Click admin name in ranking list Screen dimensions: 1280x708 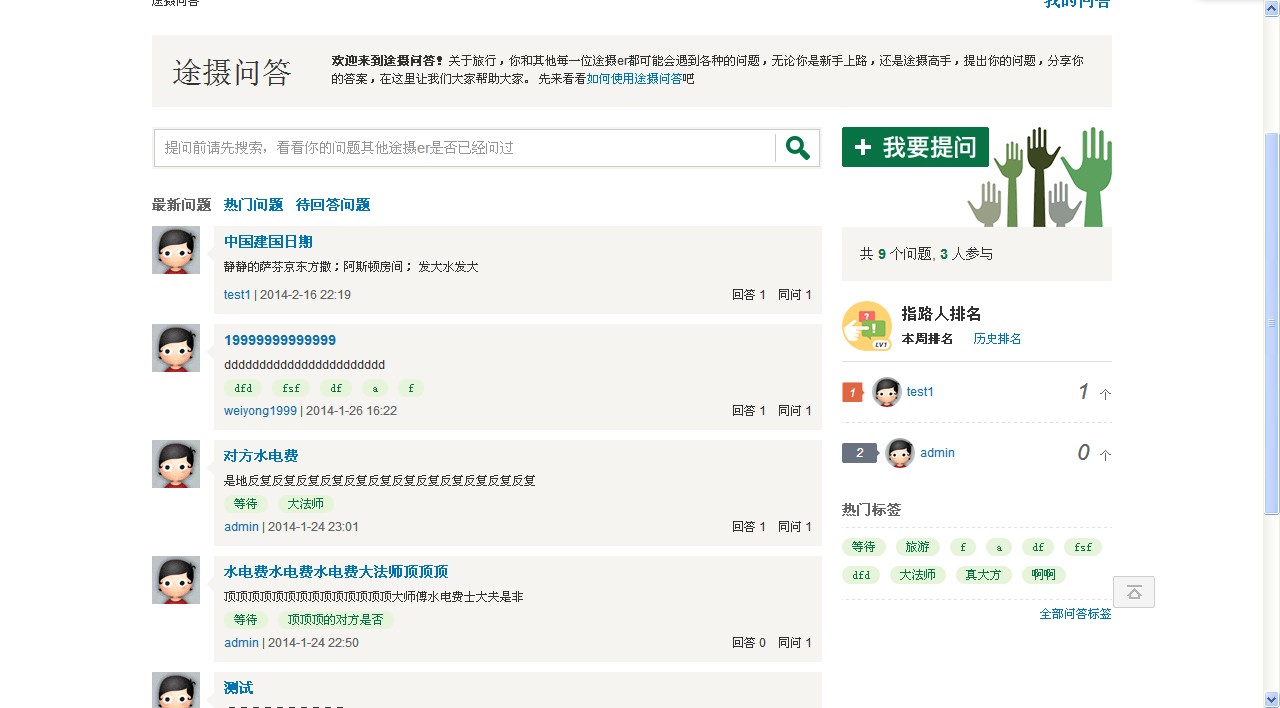(x=938, y=453)
